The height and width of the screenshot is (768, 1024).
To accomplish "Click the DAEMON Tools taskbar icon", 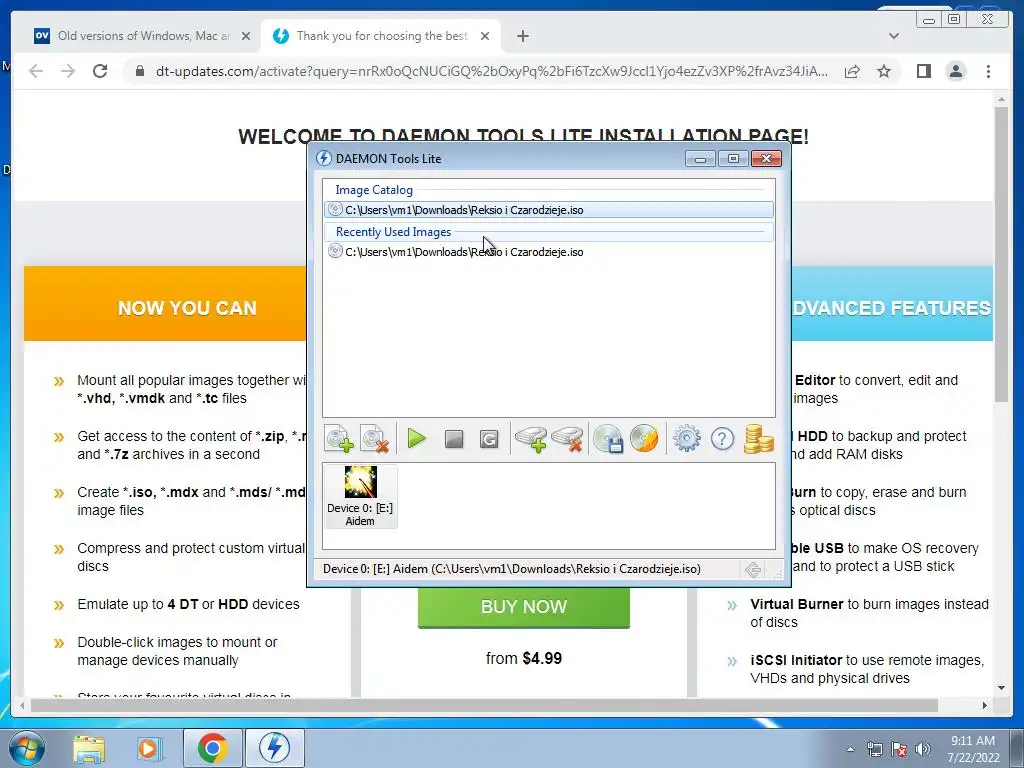I will coord(274,748).
